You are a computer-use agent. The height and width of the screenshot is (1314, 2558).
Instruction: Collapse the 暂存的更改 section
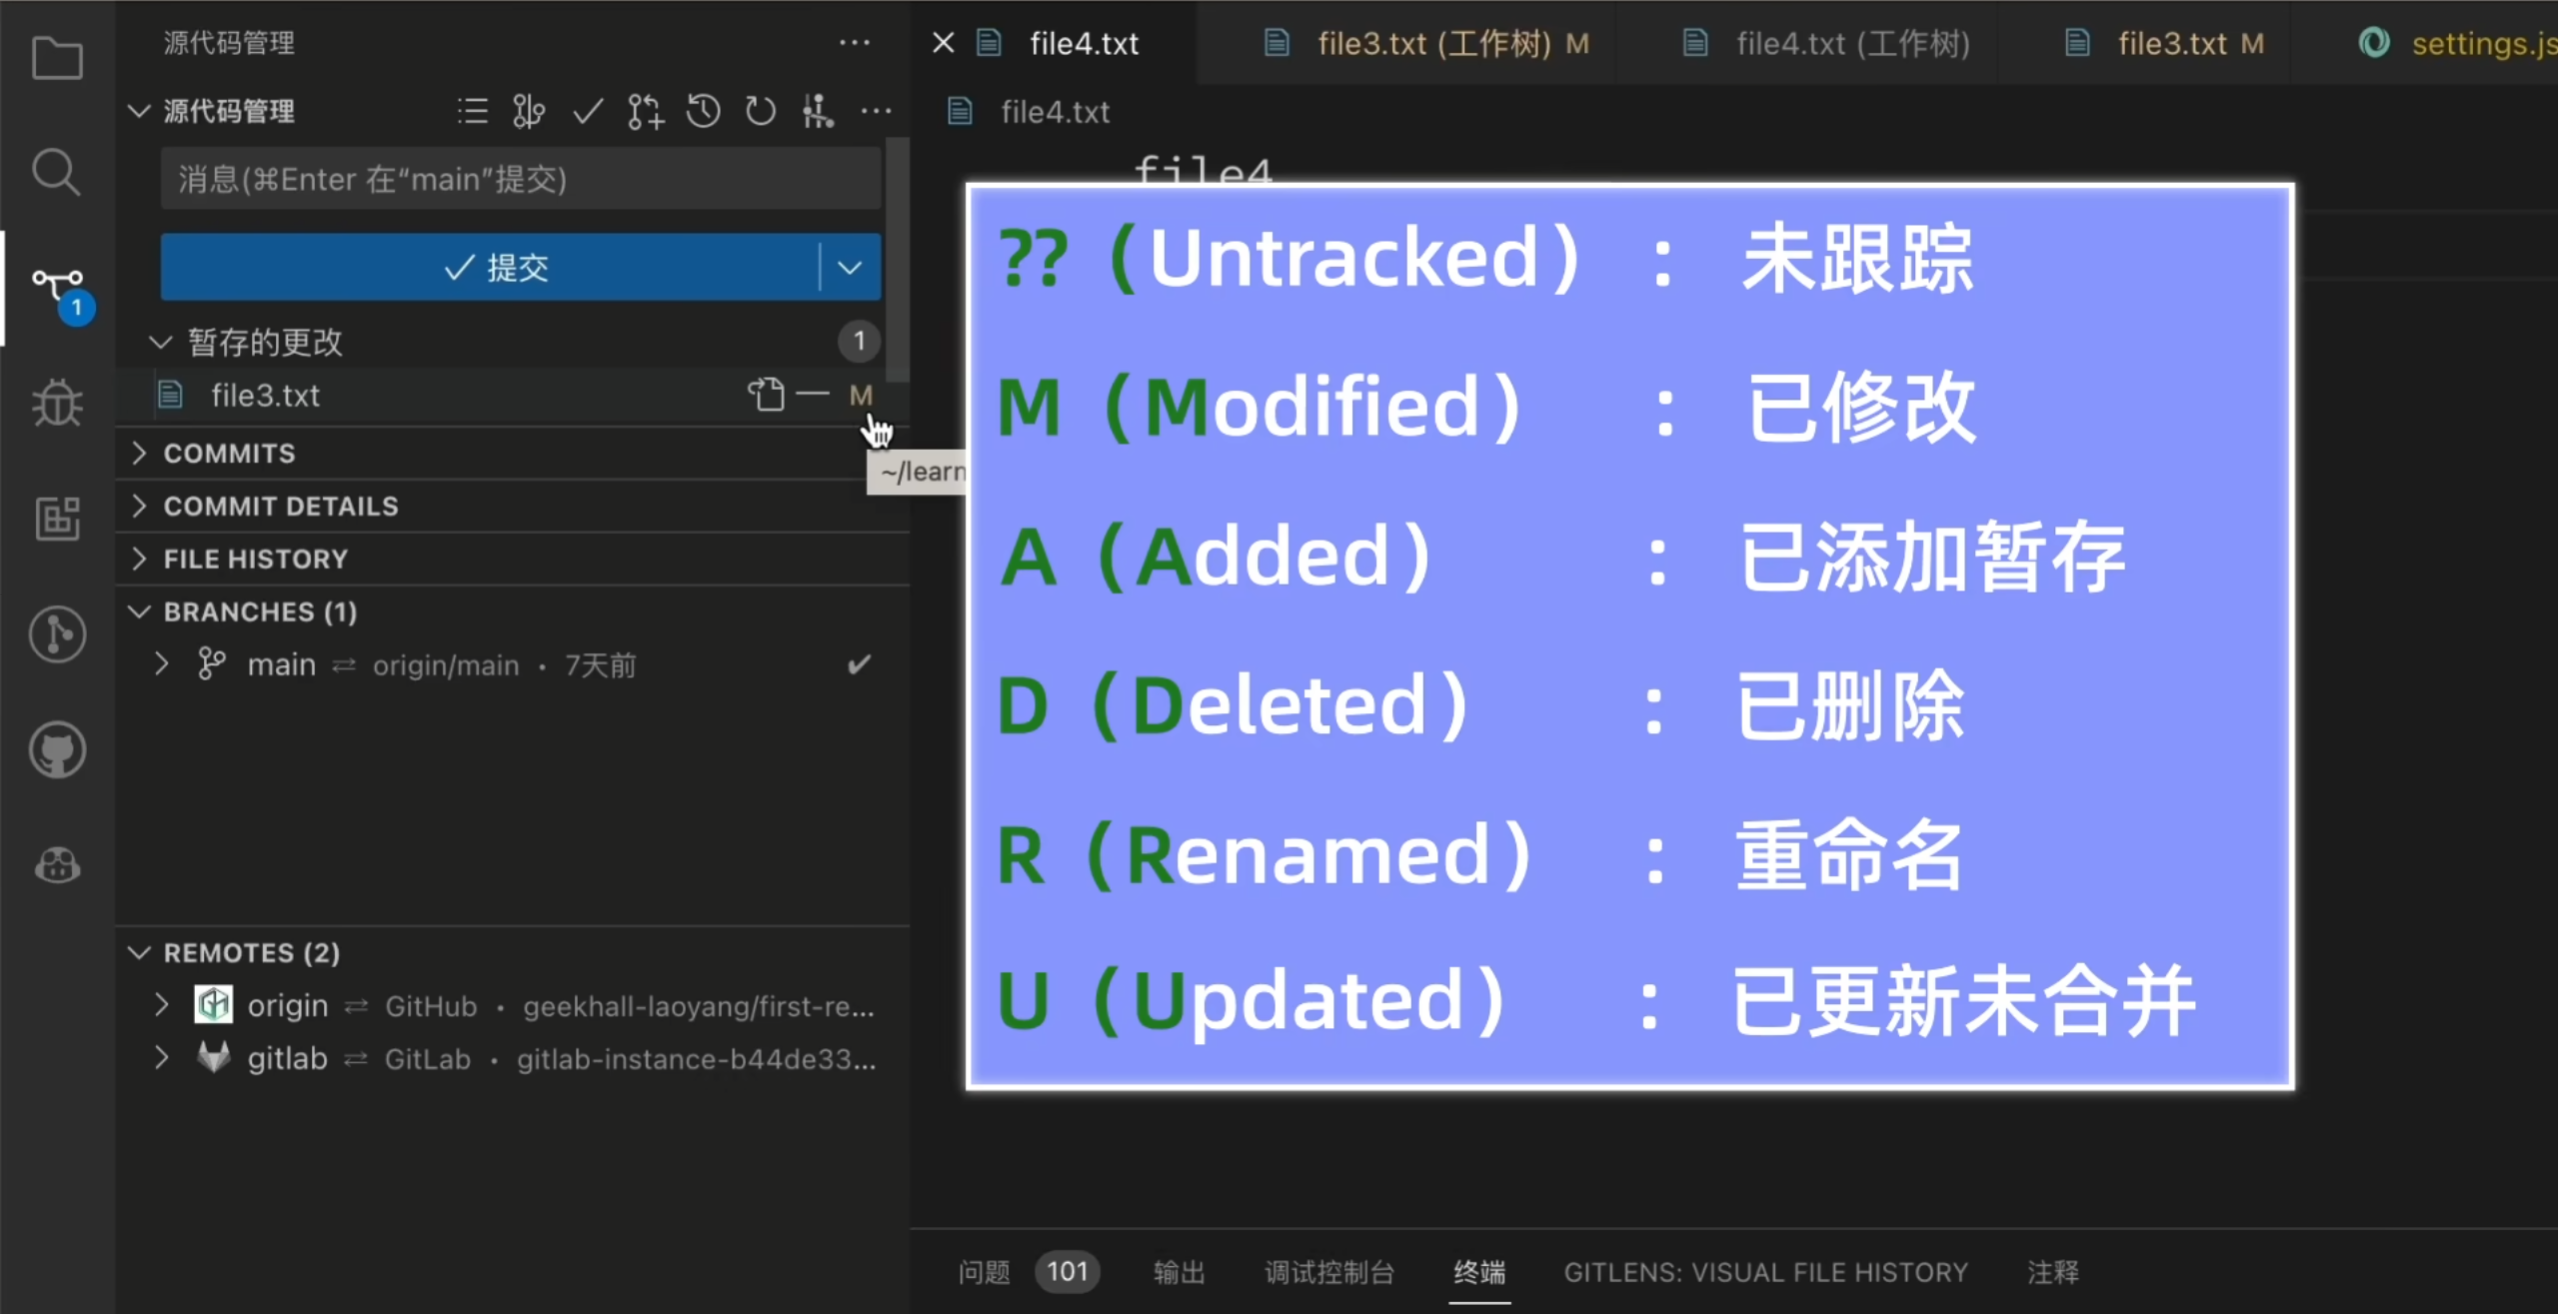162,341
